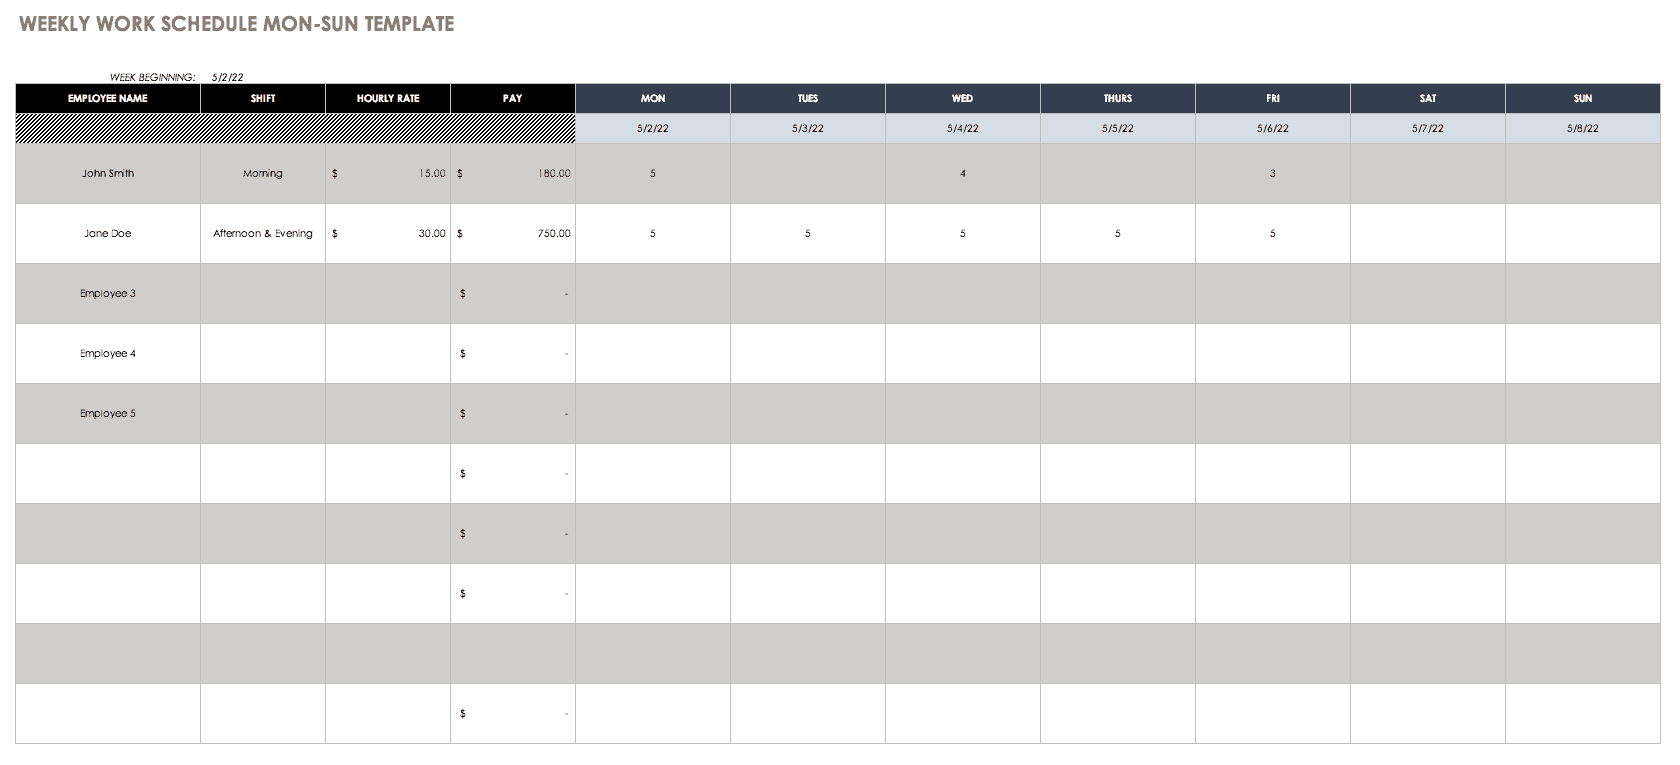Select the Employee 3 cell

click(108, 294)
